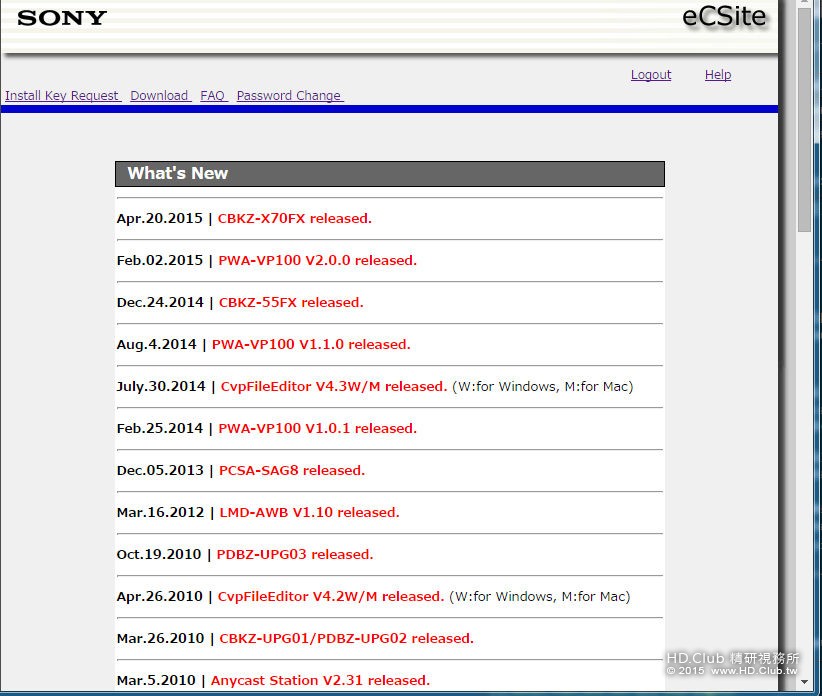Open the Password Change page
This screenshot has width=822, height=696.
(x=290, y=96)
